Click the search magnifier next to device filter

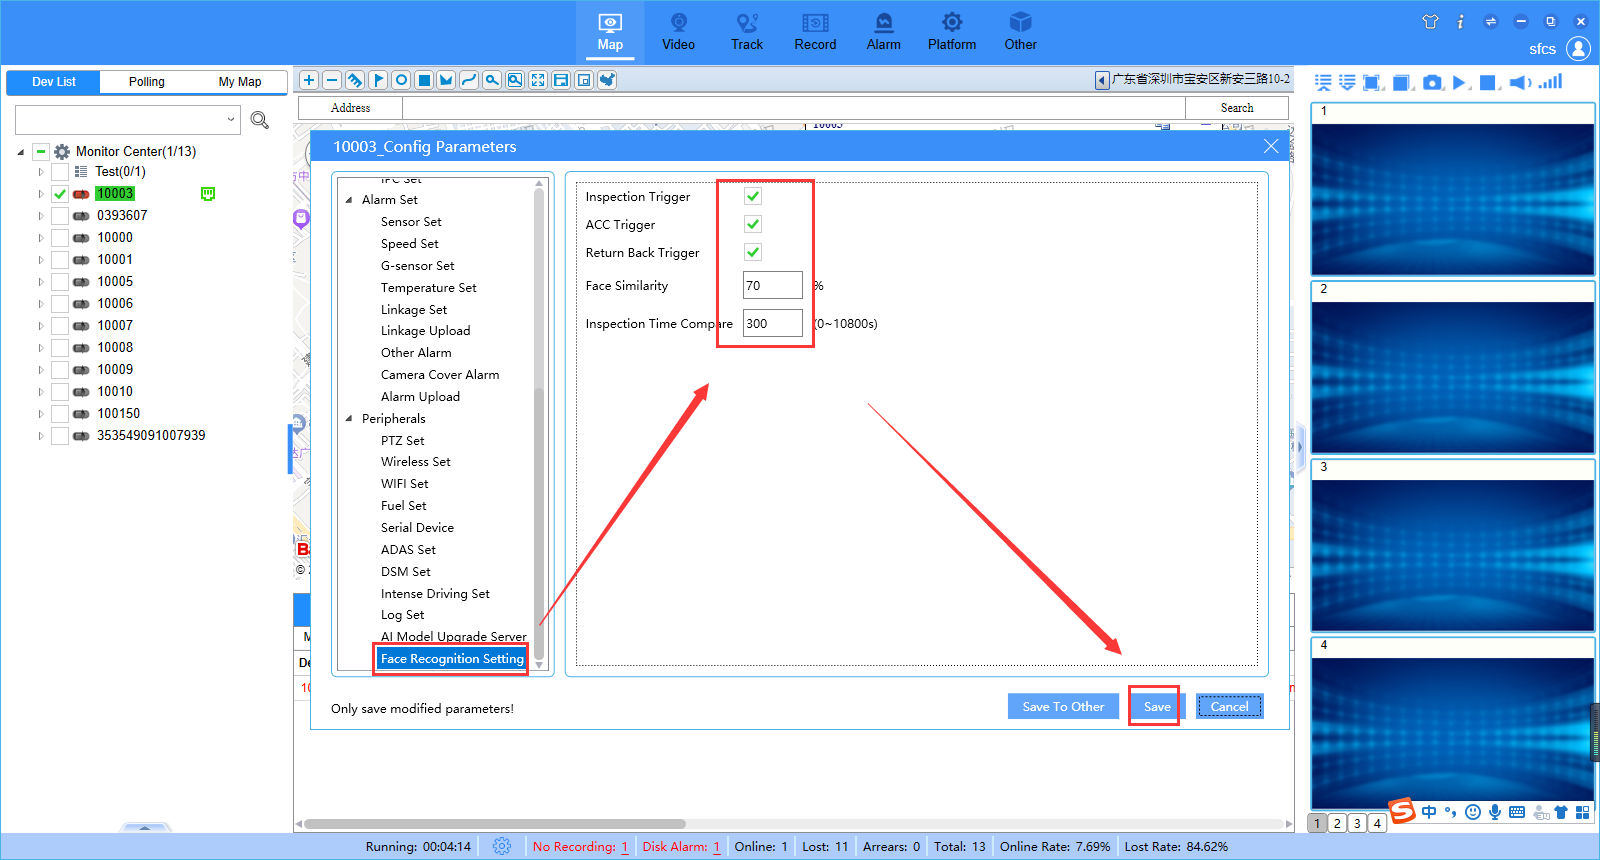click(260, 120)
